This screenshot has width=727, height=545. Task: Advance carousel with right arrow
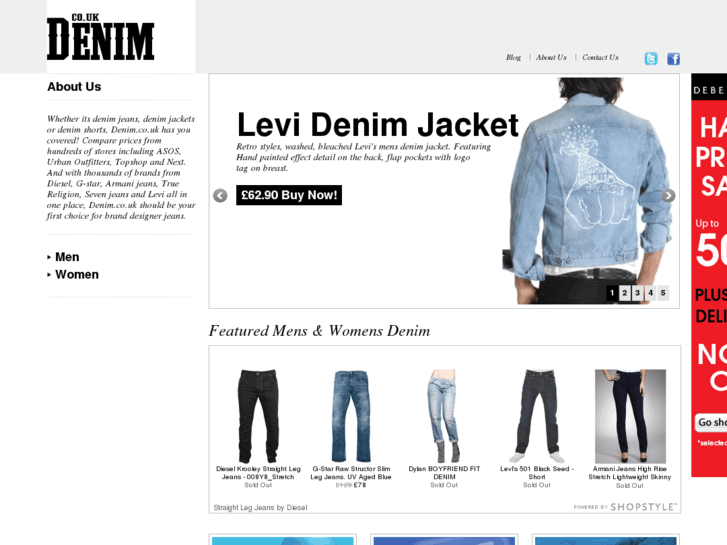668,196
